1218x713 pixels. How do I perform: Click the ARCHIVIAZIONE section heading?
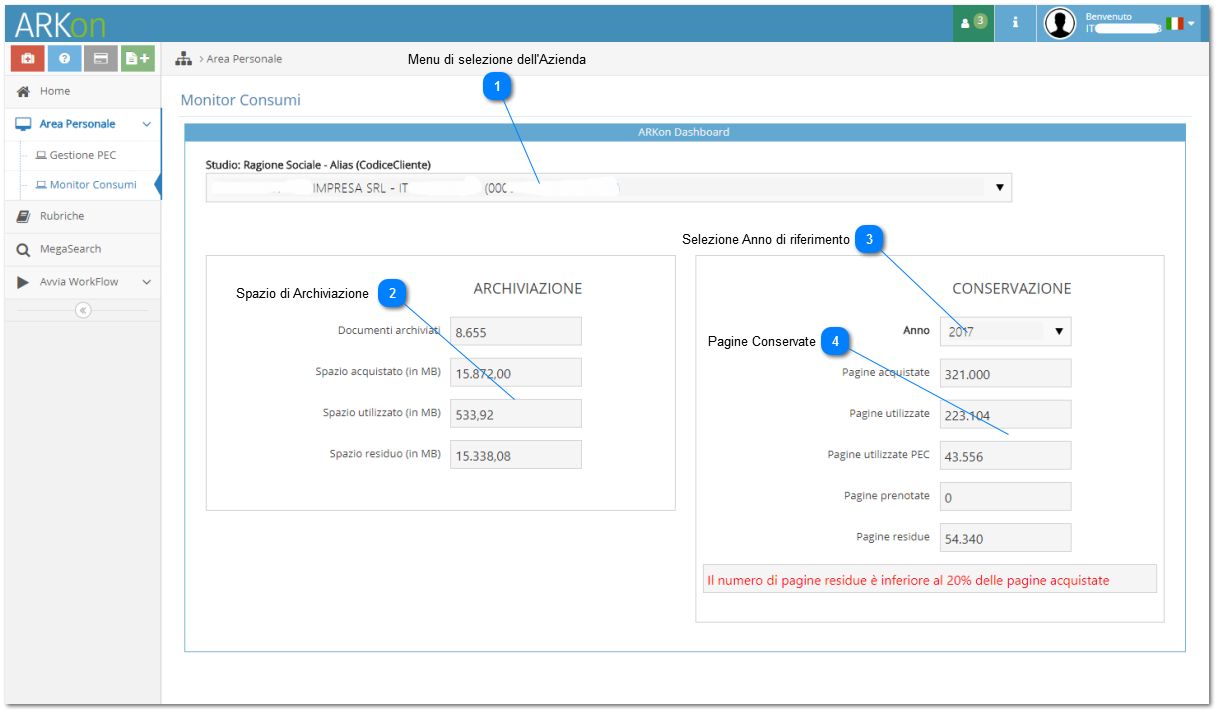coord(527,288)
